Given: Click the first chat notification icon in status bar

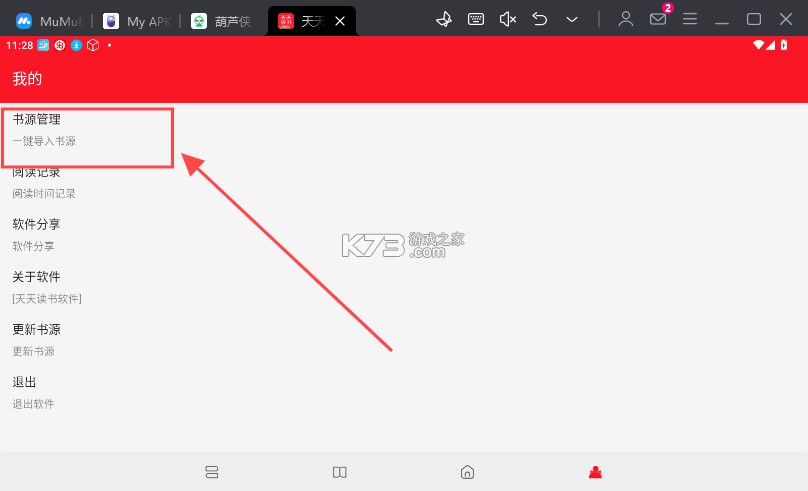Looking at the screenshot, I should (x=43, y=45).
